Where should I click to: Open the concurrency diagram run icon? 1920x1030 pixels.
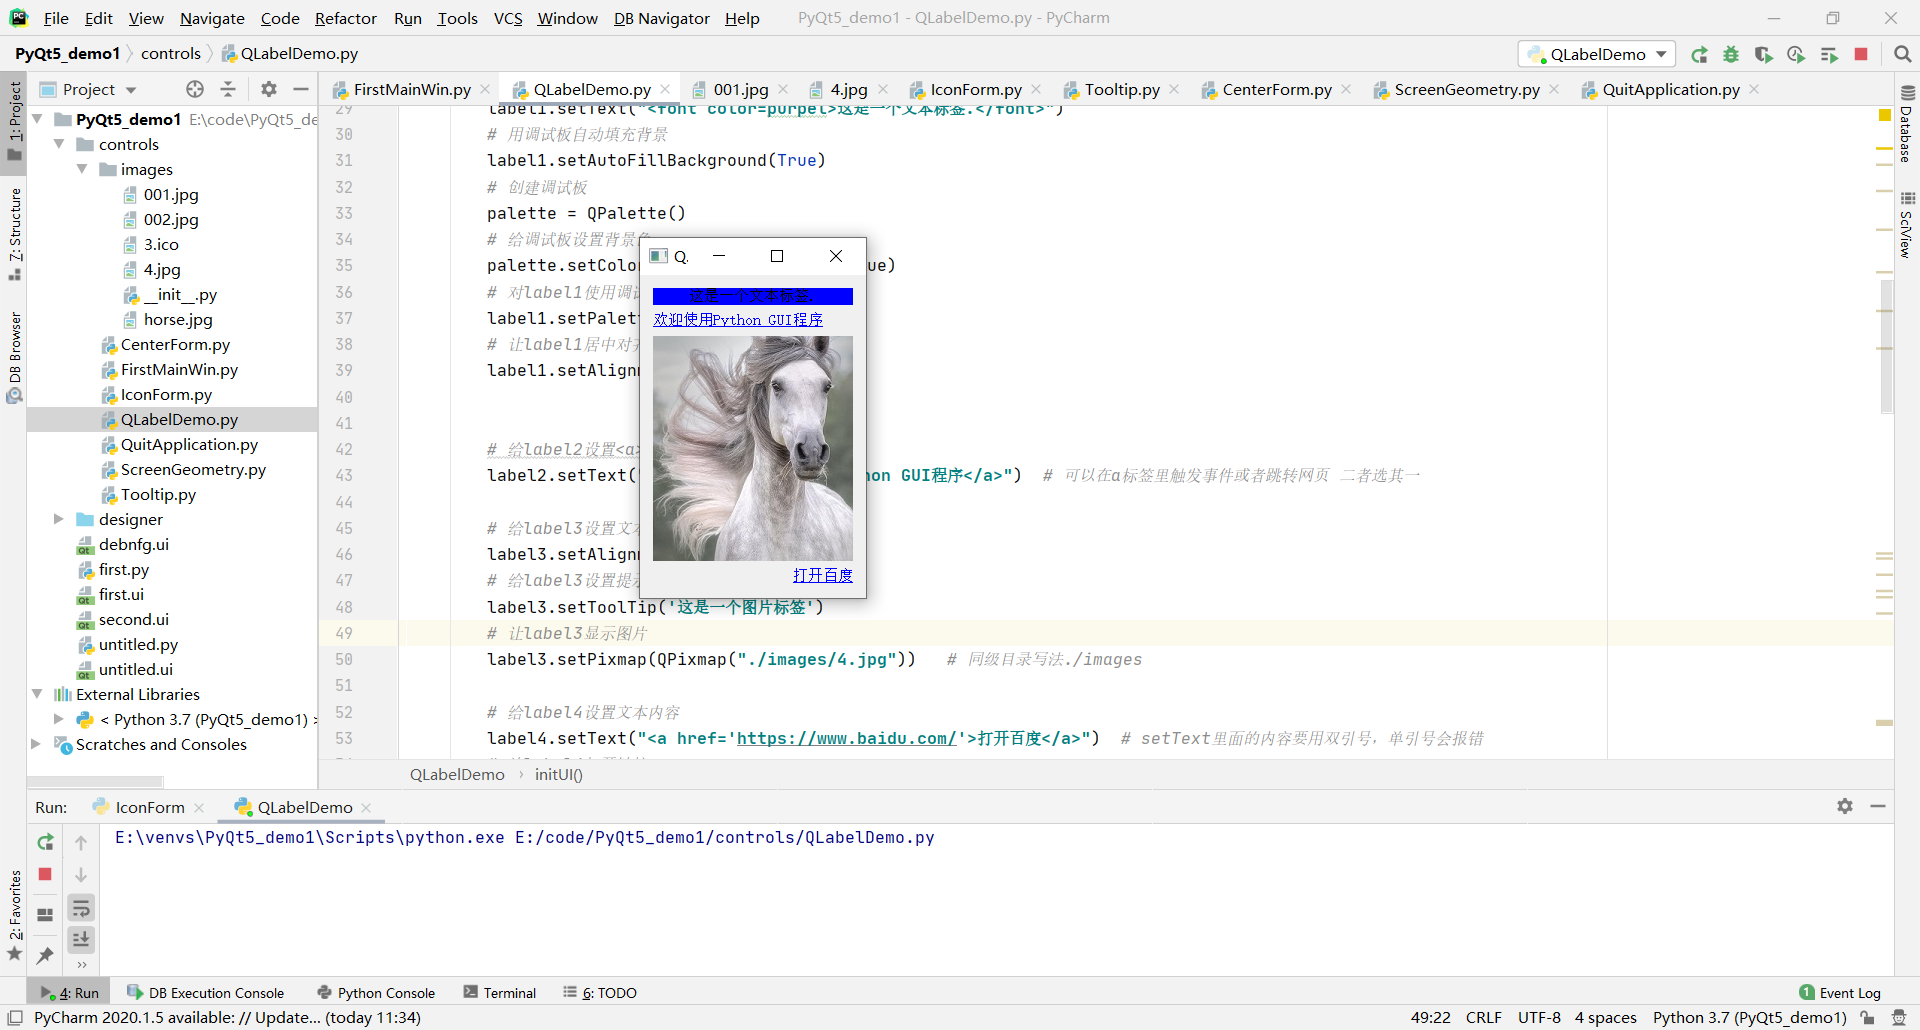tap(1829, 54)
